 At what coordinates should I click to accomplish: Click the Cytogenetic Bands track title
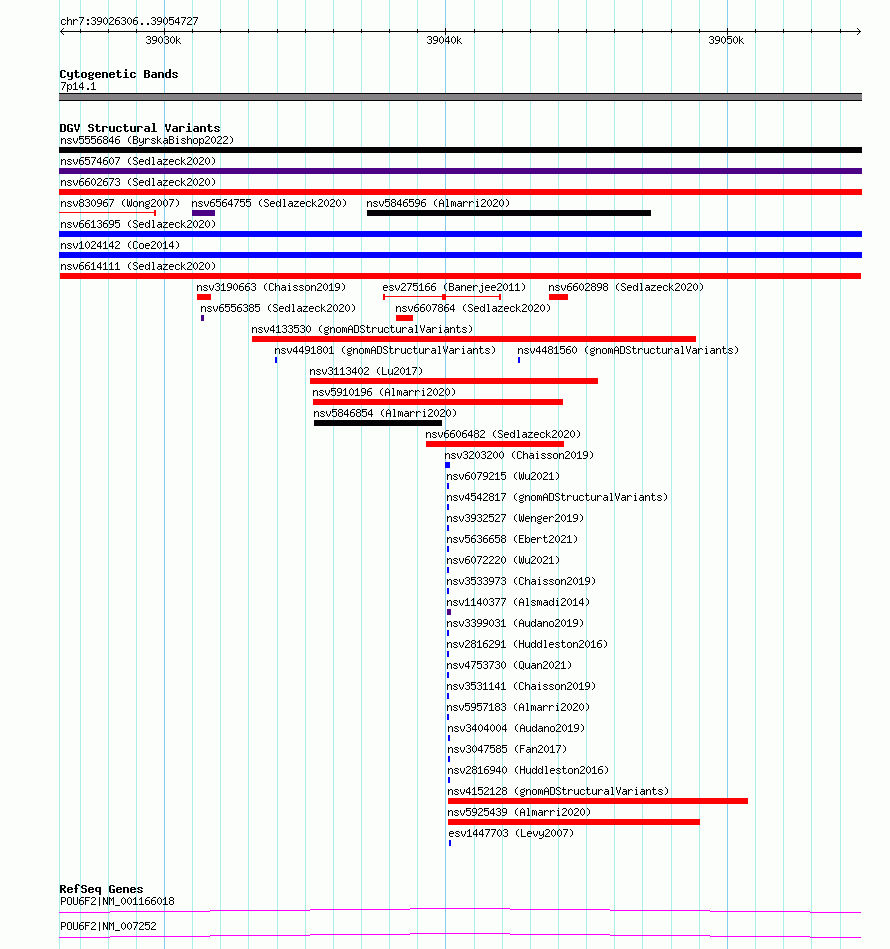point(119,74)
